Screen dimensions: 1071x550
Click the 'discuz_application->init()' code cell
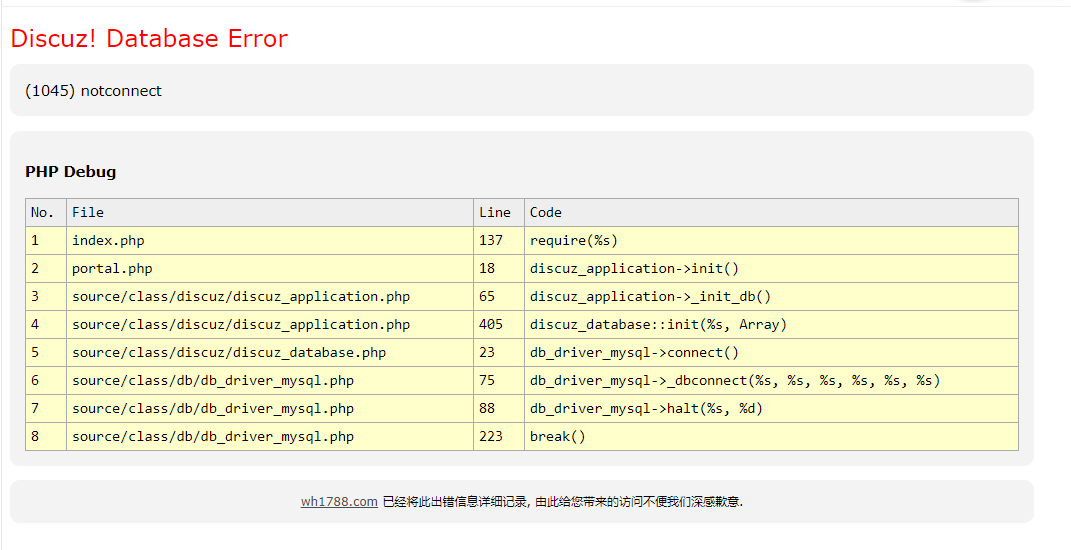[771, 269]
